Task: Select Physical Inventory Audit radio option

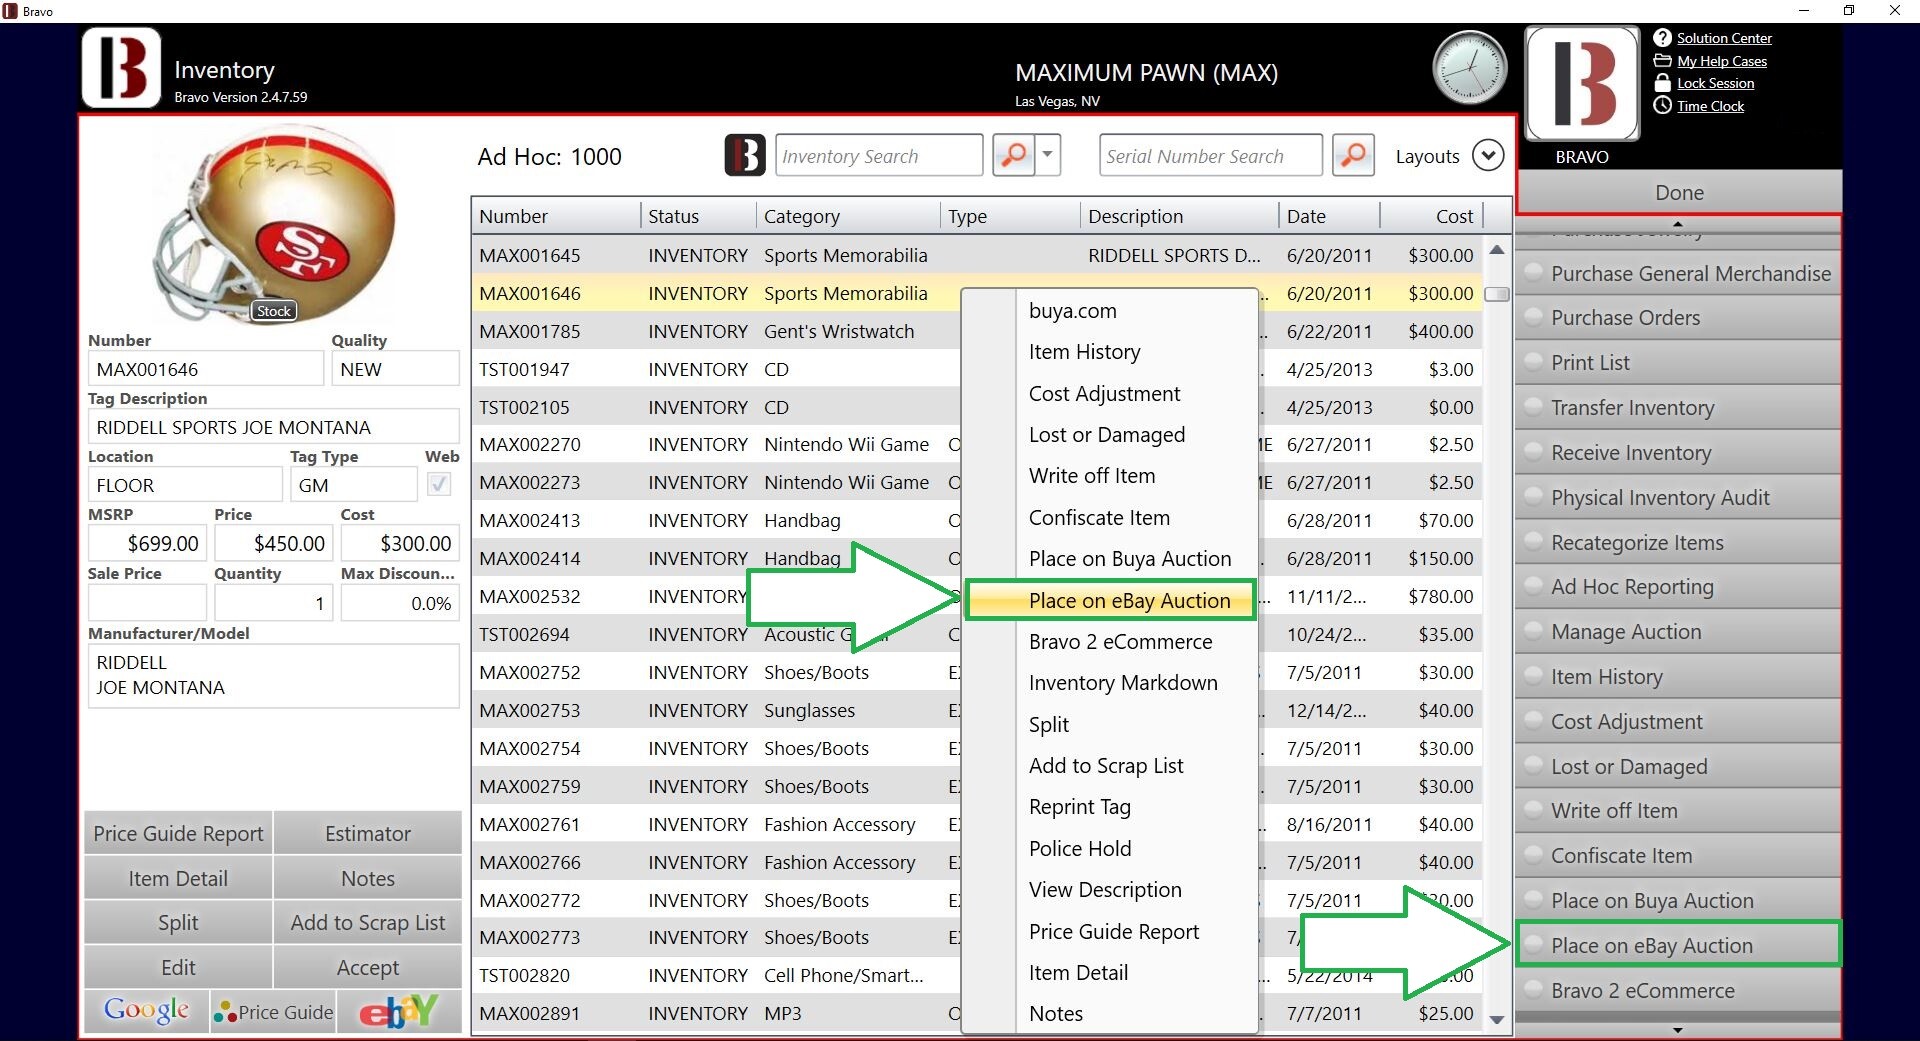Action: pos(1533,497)
